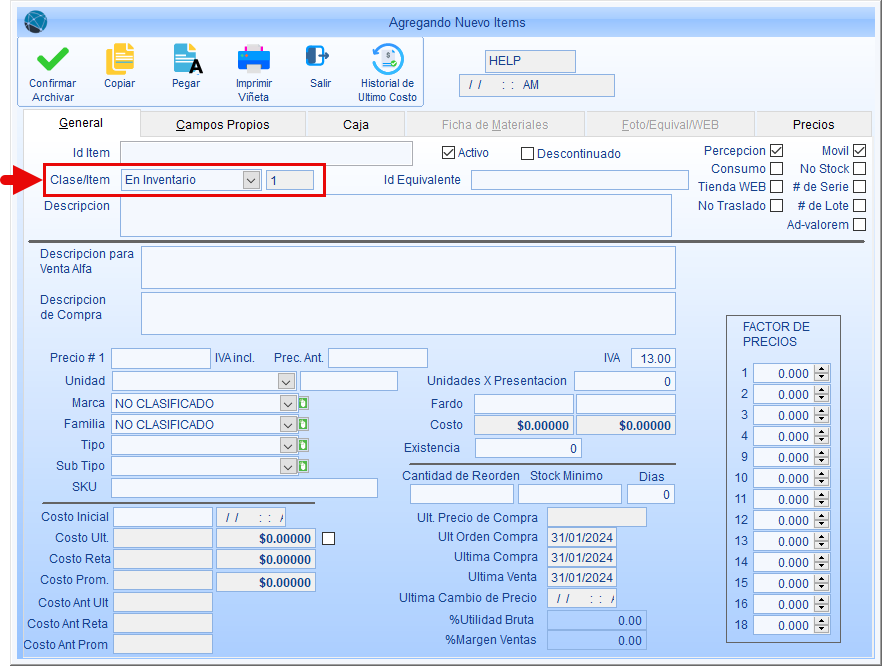Click the Ultima Venta date field
882x666 pixels.
click(x=582, y=577)
